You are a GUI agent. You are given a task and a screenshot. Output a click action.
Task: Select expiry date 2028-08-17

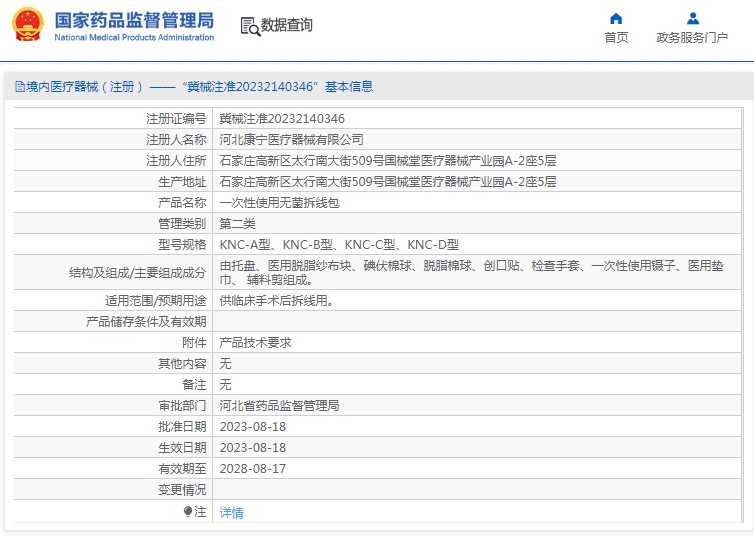click(x=252, y=469)
